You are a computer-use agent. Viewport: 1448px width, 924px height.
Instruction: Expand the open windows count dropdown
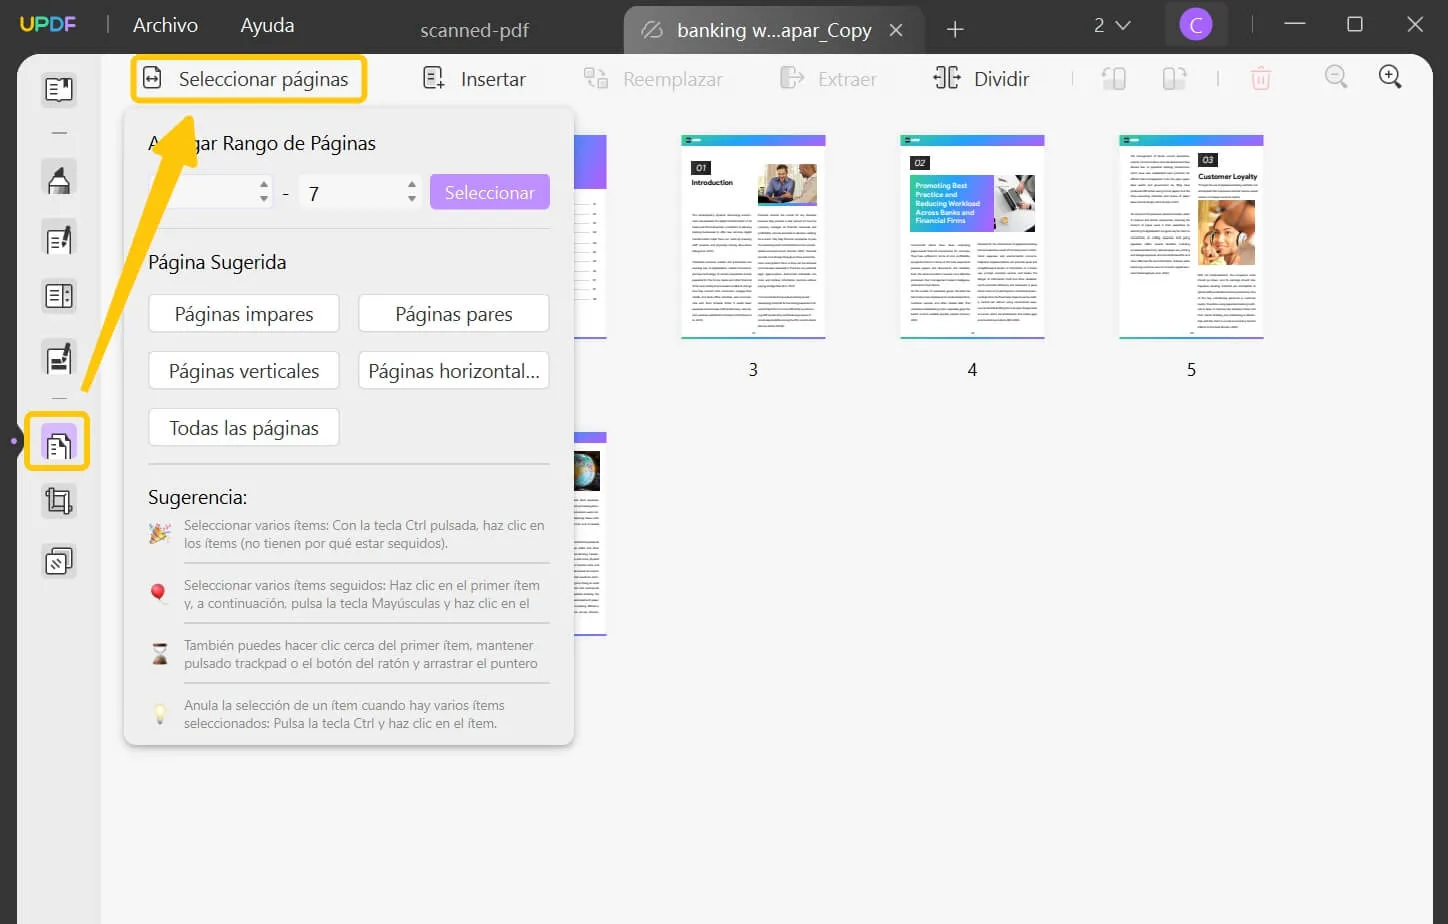pos(1111,25)
